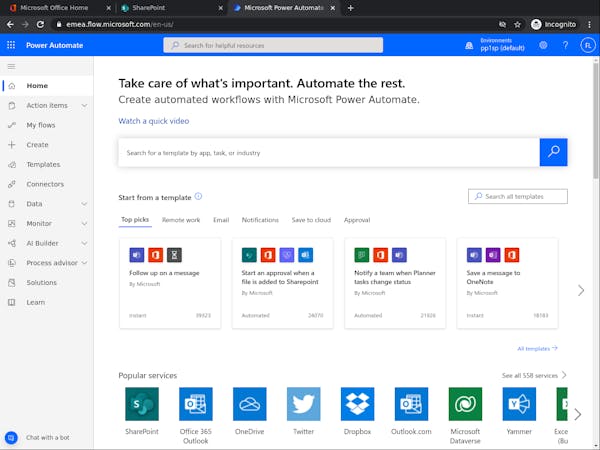Screen dimensions: 600x450
Task: Open the settings gear in header
Action: click(543, 45)
